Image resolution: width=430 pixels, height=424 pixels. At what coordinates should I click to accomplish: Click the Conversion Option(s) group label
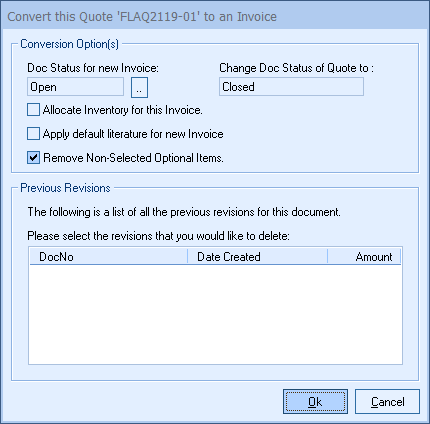click(70, 44)
